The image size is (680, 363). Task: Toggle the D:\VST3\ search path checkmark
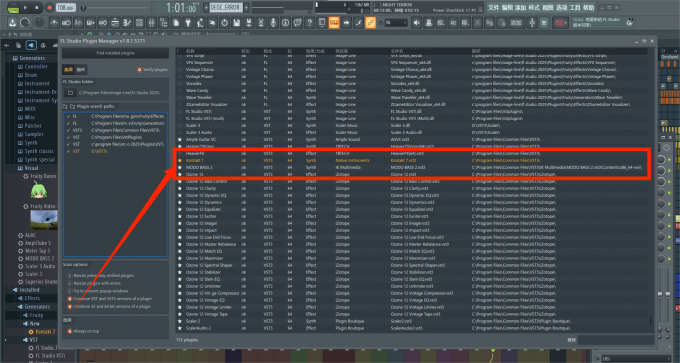point(69,151)
